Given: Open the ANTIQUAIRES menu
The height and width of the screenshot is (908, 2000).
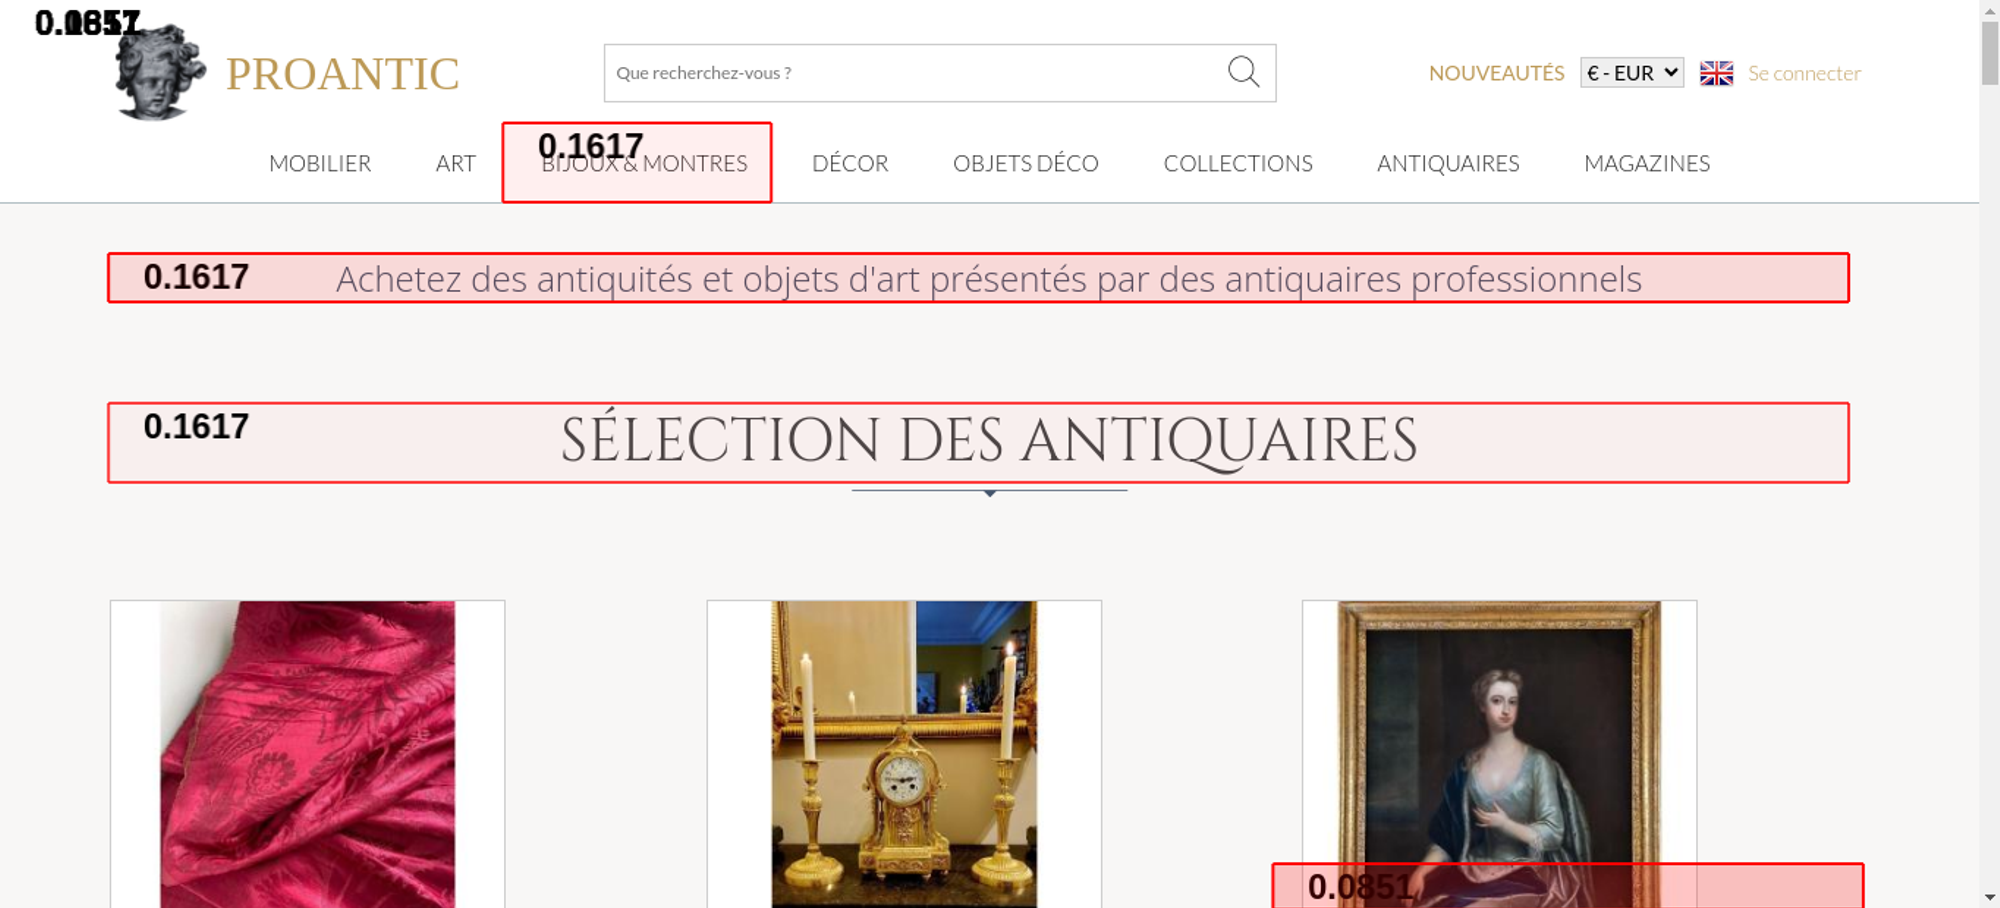Looking at the screenshot, I should tap(1447, 163).
